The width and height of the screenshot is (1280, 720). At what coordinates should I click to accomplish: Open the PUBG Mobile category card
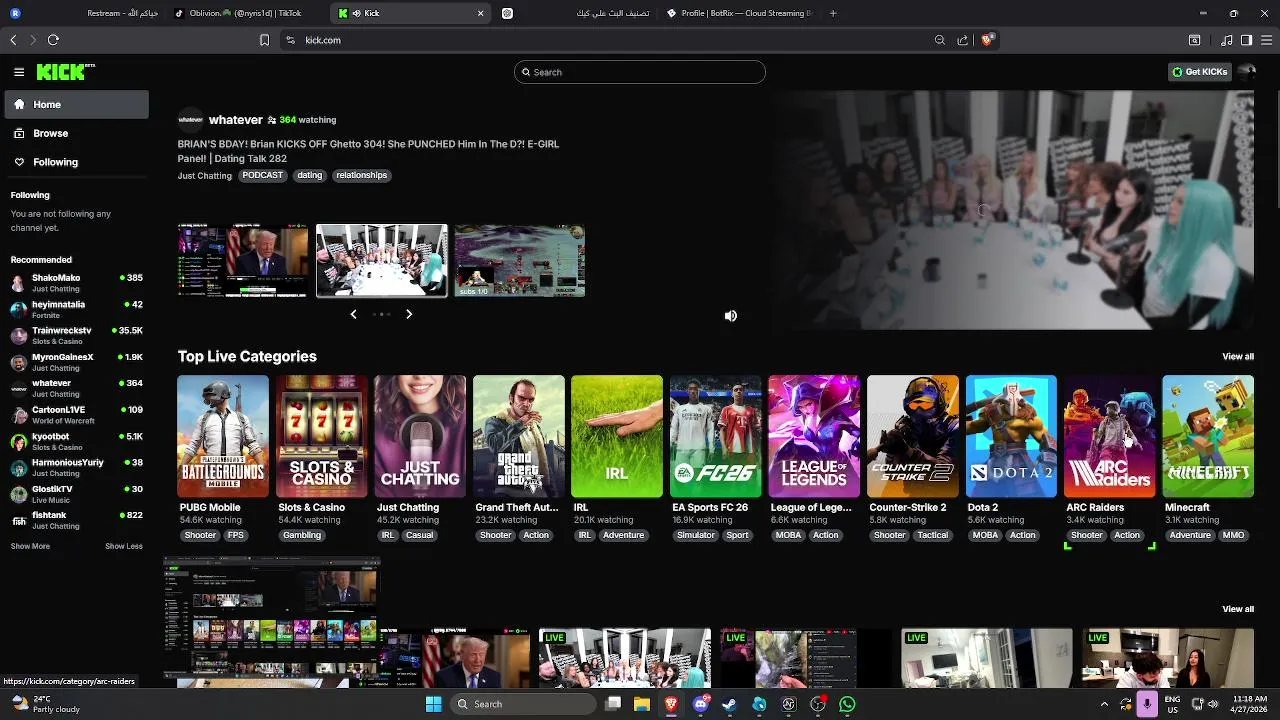tap(223, 436)
